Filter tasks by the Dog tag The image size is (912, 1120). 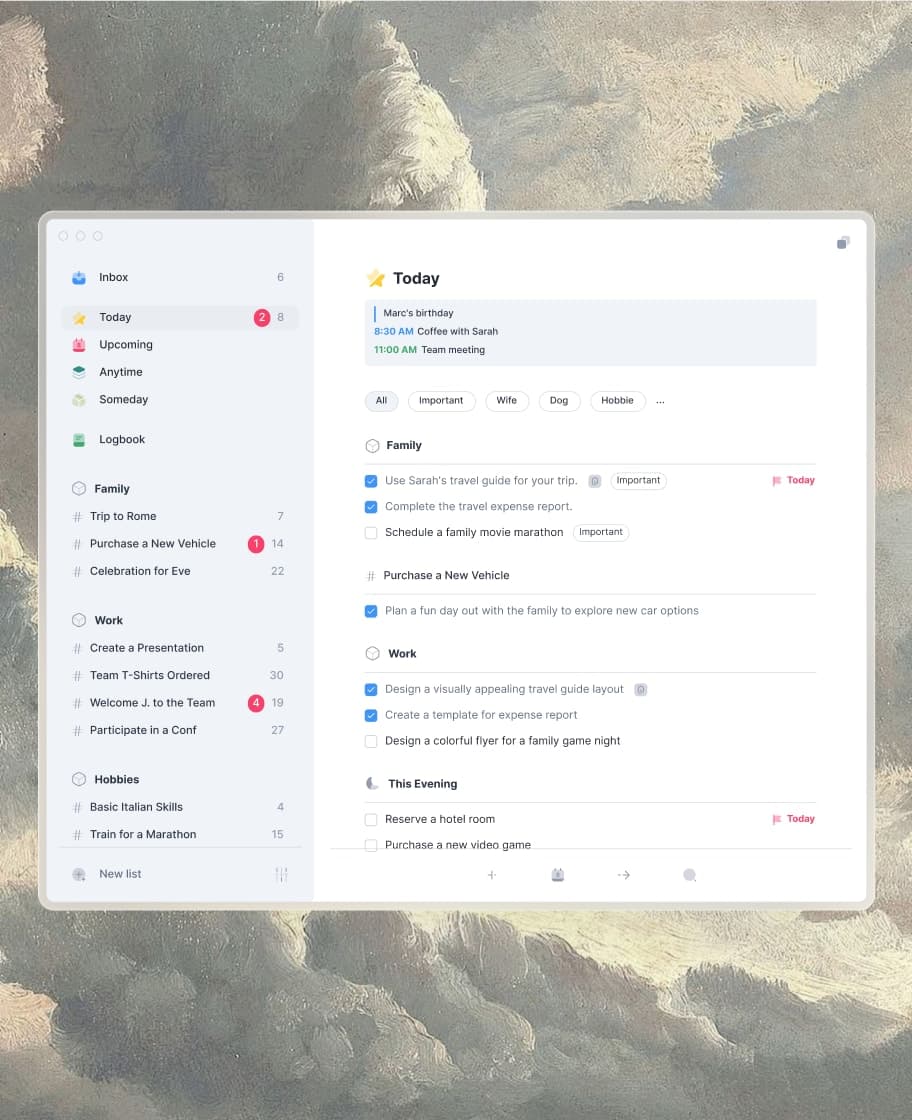pos(559,401)
